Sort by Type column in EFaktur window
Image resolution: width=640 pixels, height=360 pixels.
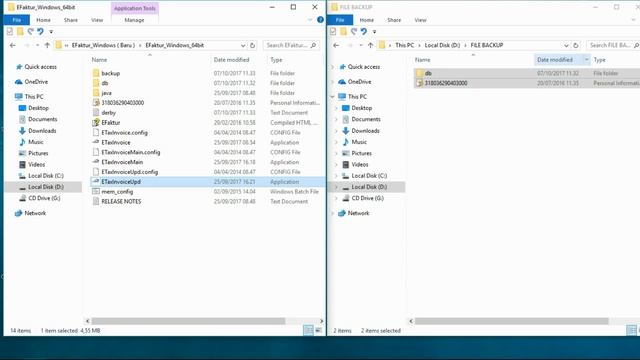click(276, 60)
